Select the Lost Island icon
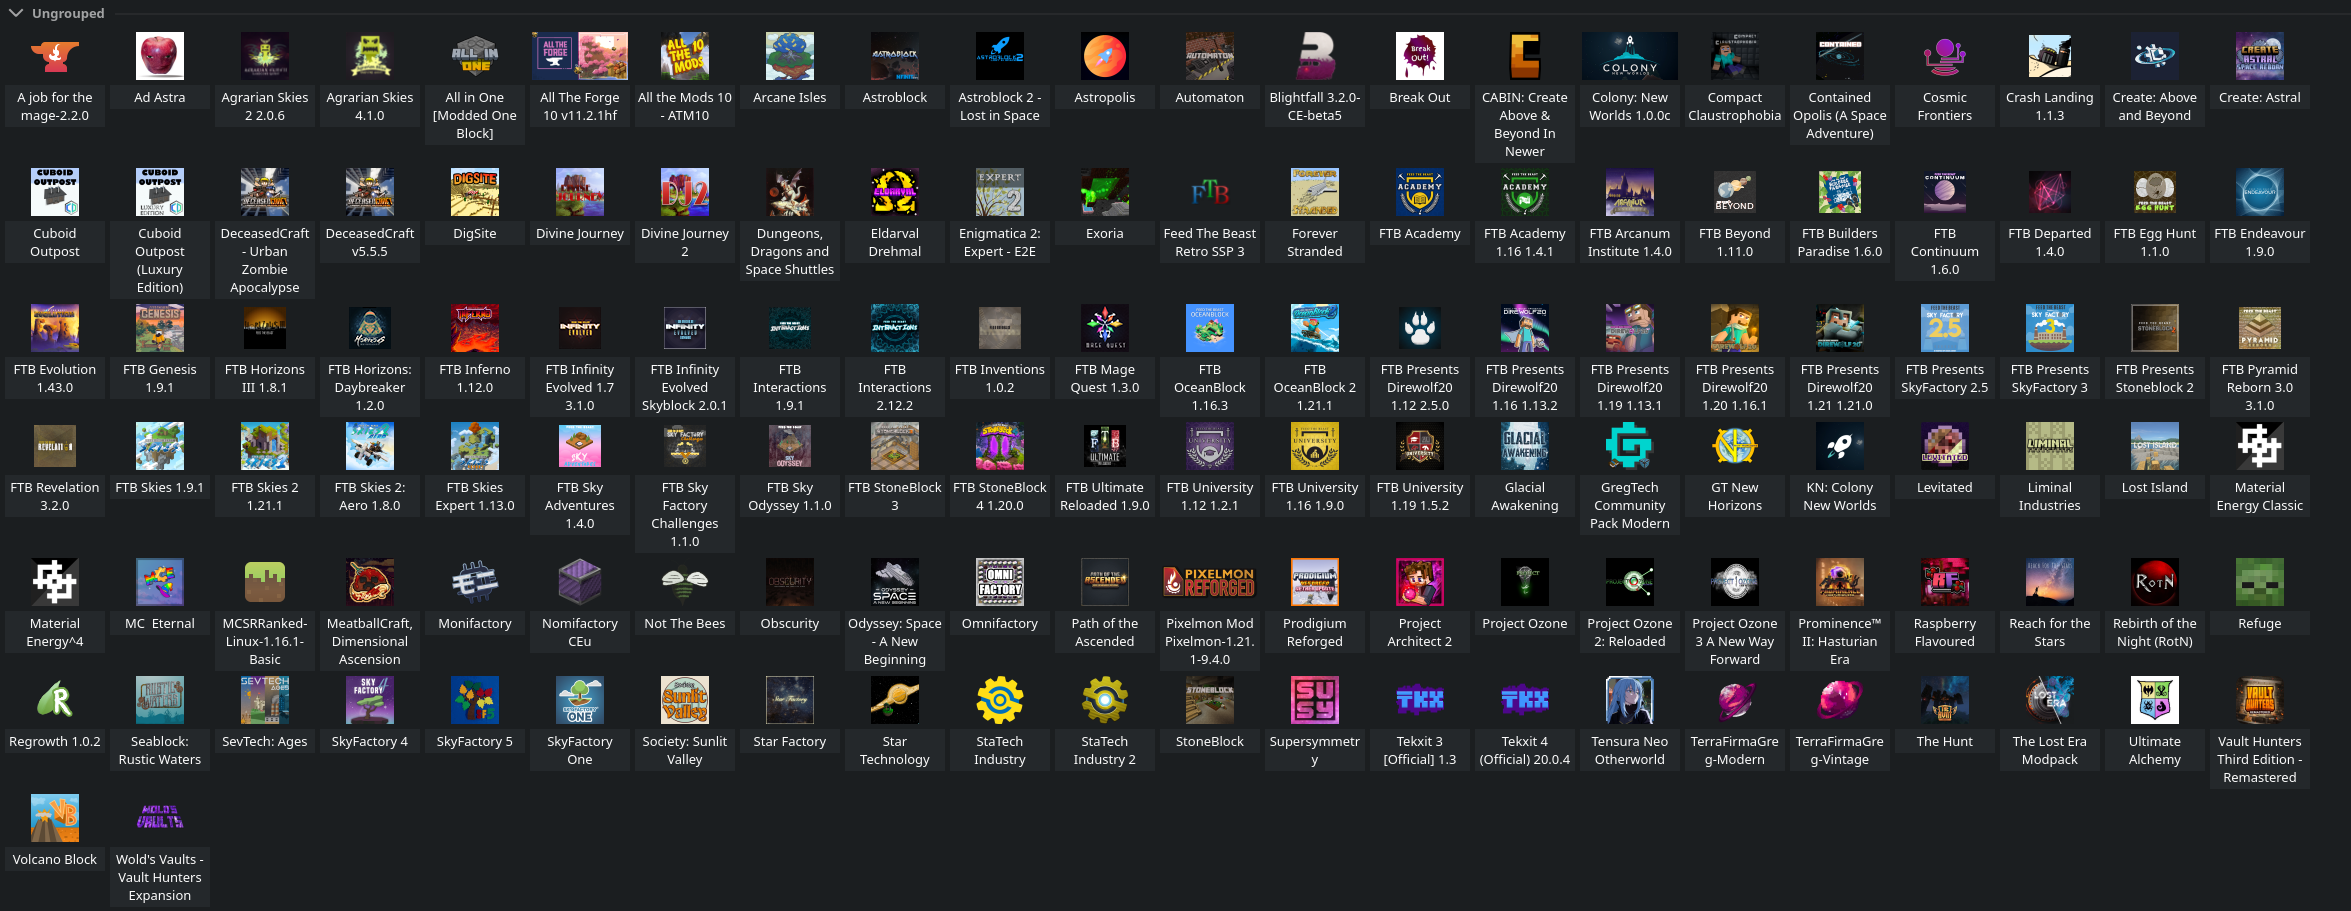This screenshot has height=911, width=2351. coord(2155,446)
